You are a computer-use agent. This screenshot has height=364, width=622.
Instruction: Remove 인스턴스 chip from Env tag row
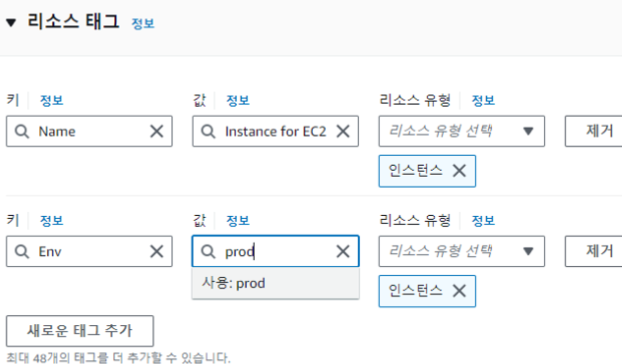click(459, 291)
